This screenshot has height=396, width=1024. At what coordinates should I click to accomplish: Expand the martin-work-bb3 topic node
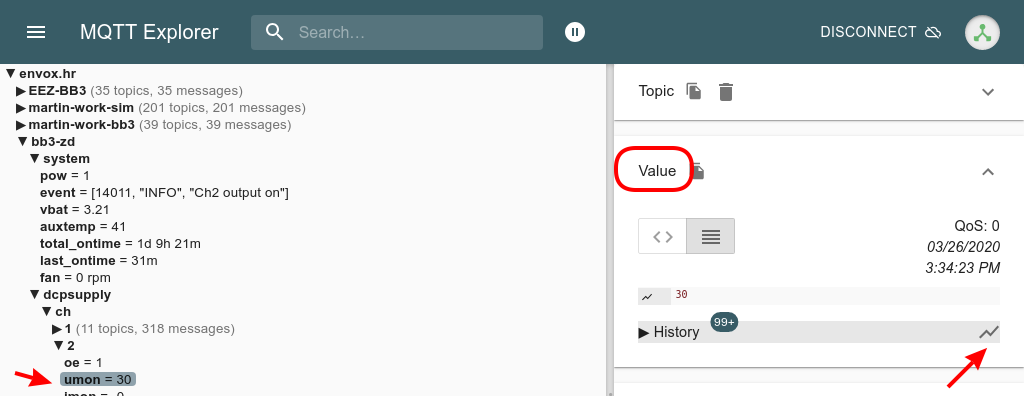22,124
